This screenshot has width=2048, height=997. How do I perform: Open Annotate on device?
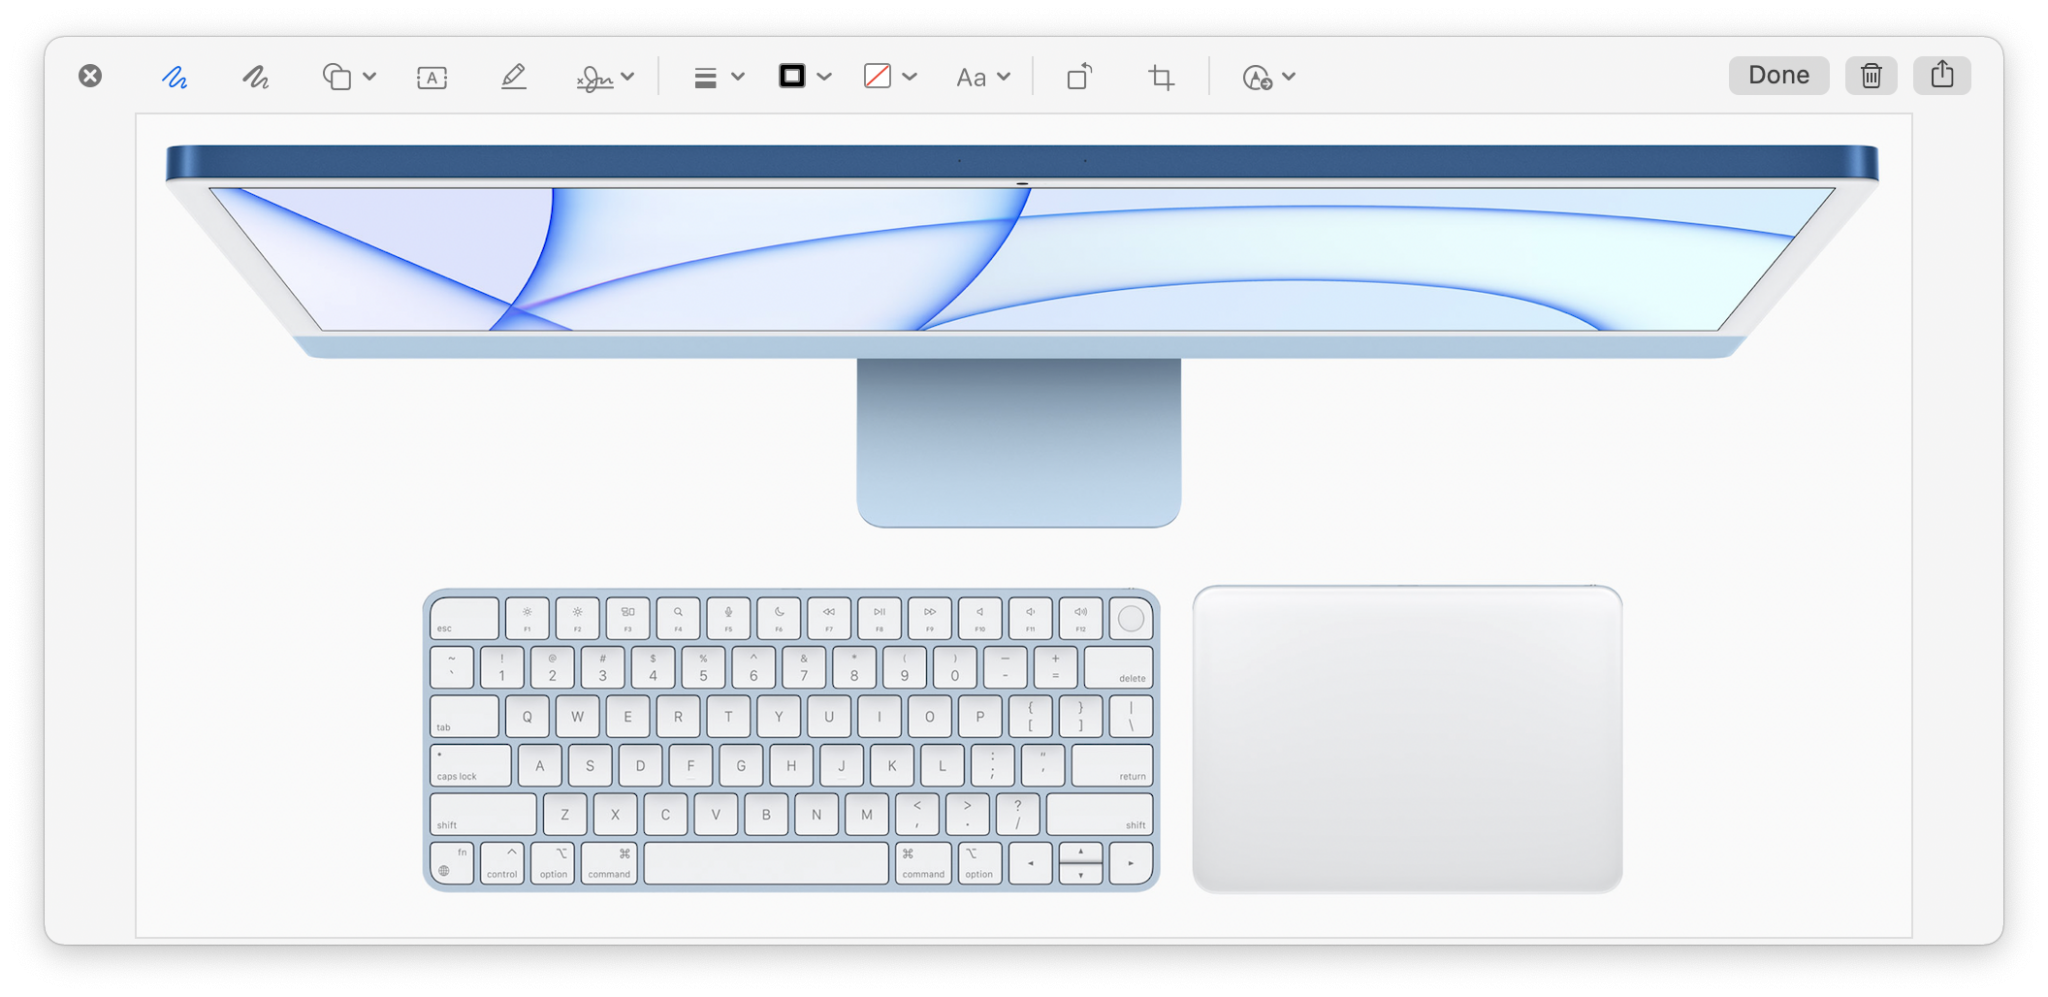tap(1258, 77)
